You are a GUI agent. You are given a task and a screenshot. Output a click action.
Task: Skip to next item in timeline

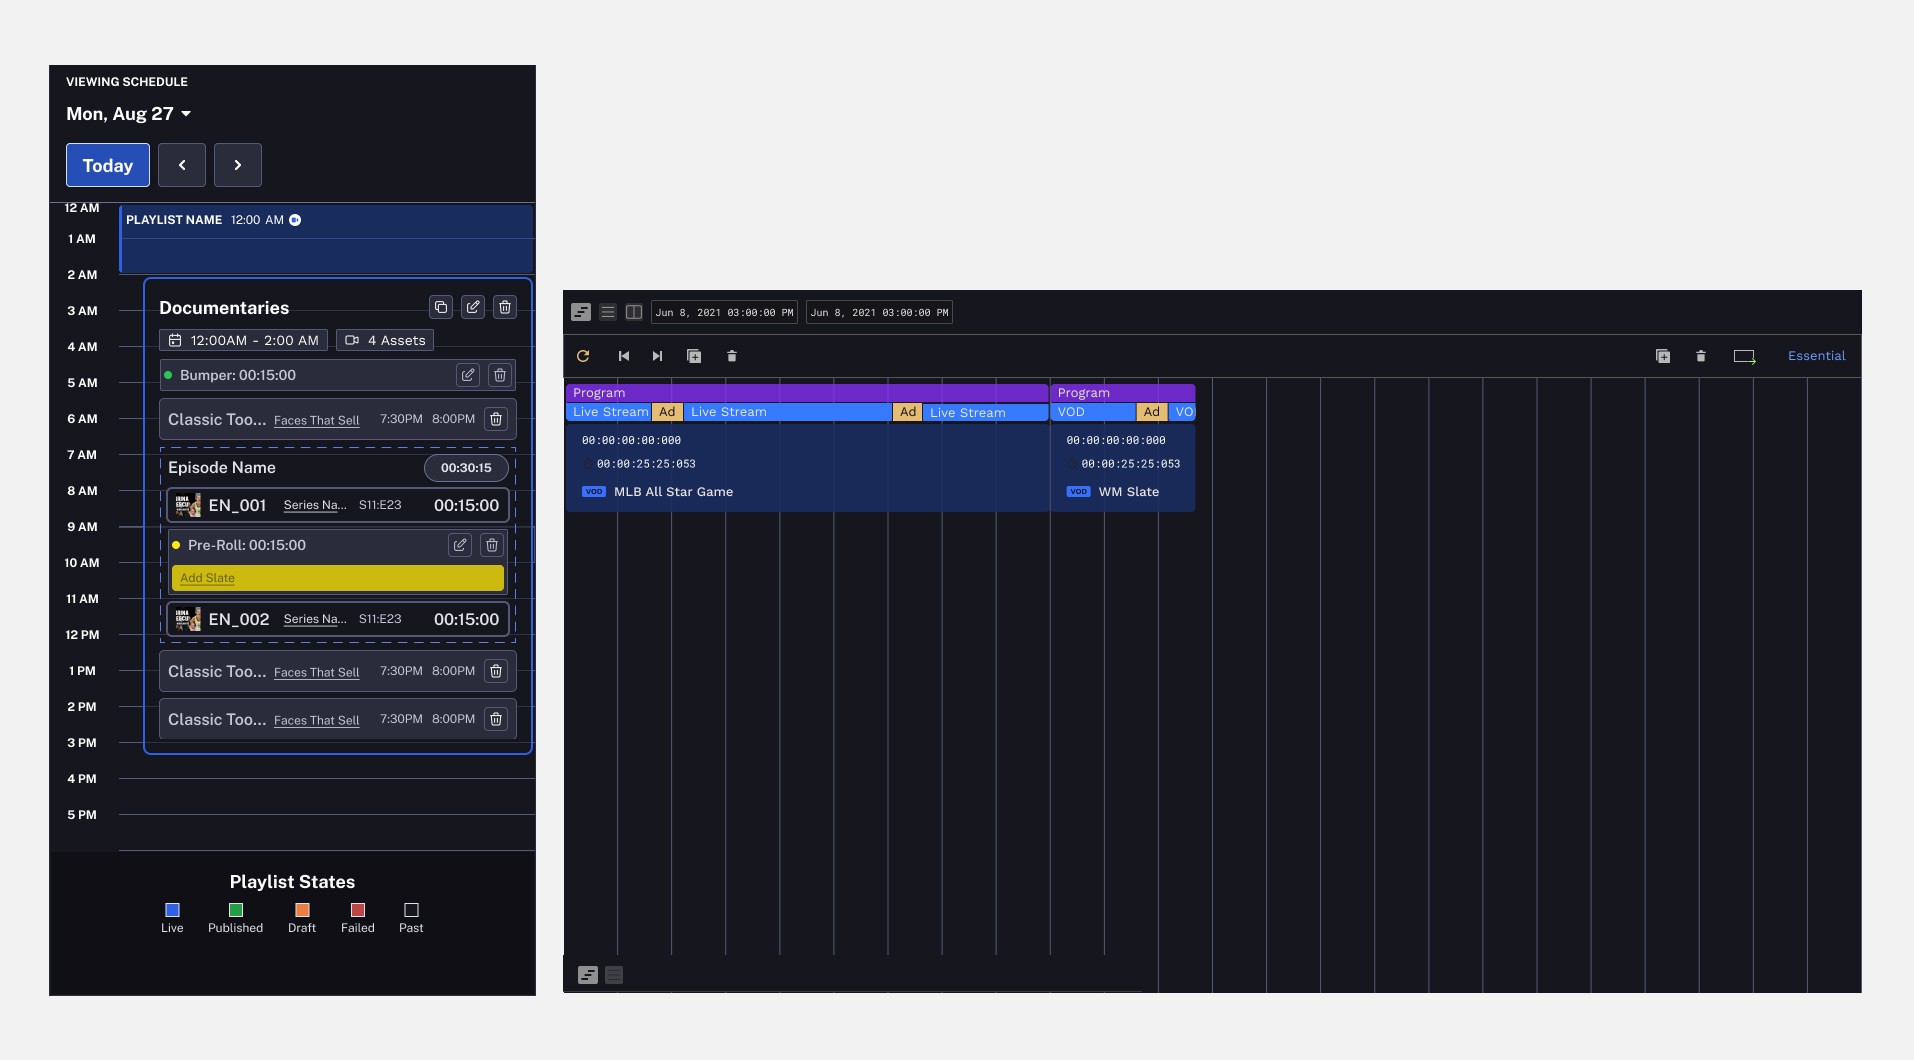coord(657,356)
